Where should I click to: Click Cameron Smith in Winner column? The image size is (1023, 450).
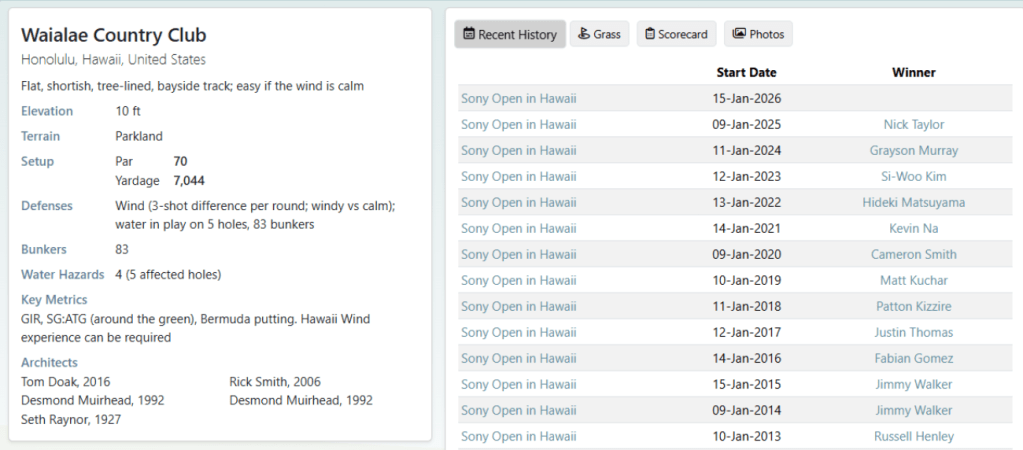point(913,254)
